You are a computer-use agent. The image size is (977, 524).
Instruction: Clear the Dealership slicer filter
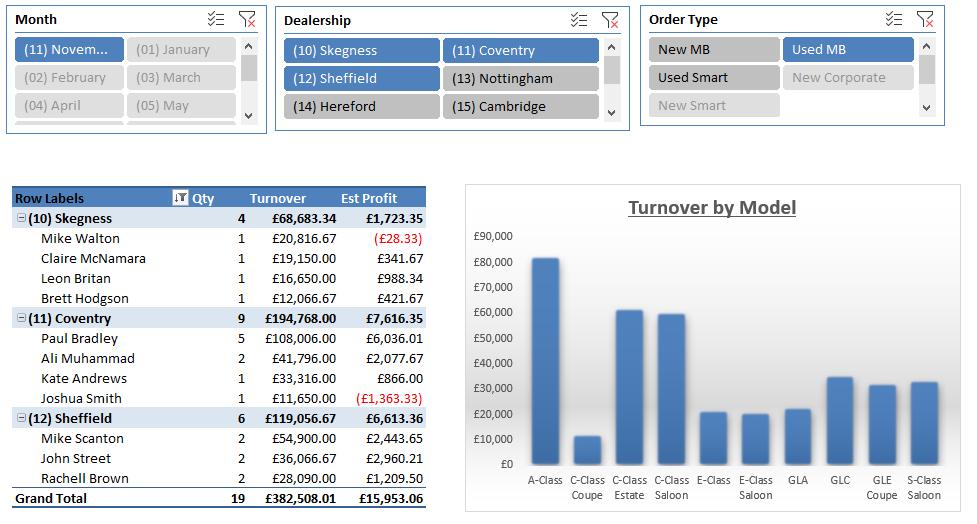coord(610,20)
